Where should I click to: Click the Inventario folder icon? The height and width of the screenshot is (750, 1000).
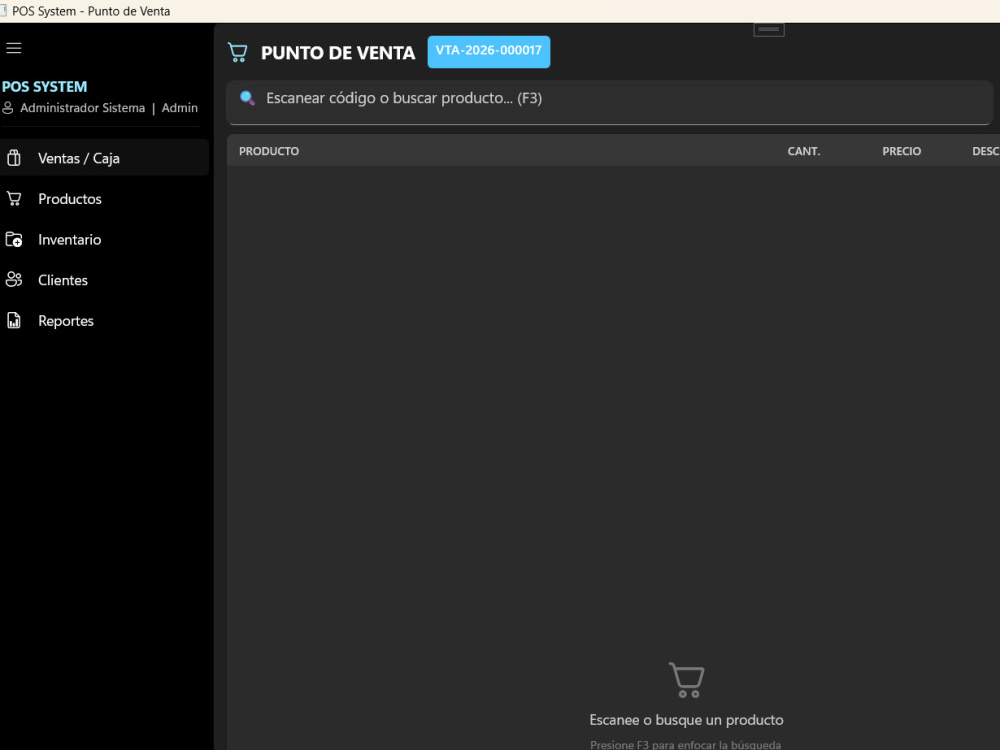tap(14, 239)
